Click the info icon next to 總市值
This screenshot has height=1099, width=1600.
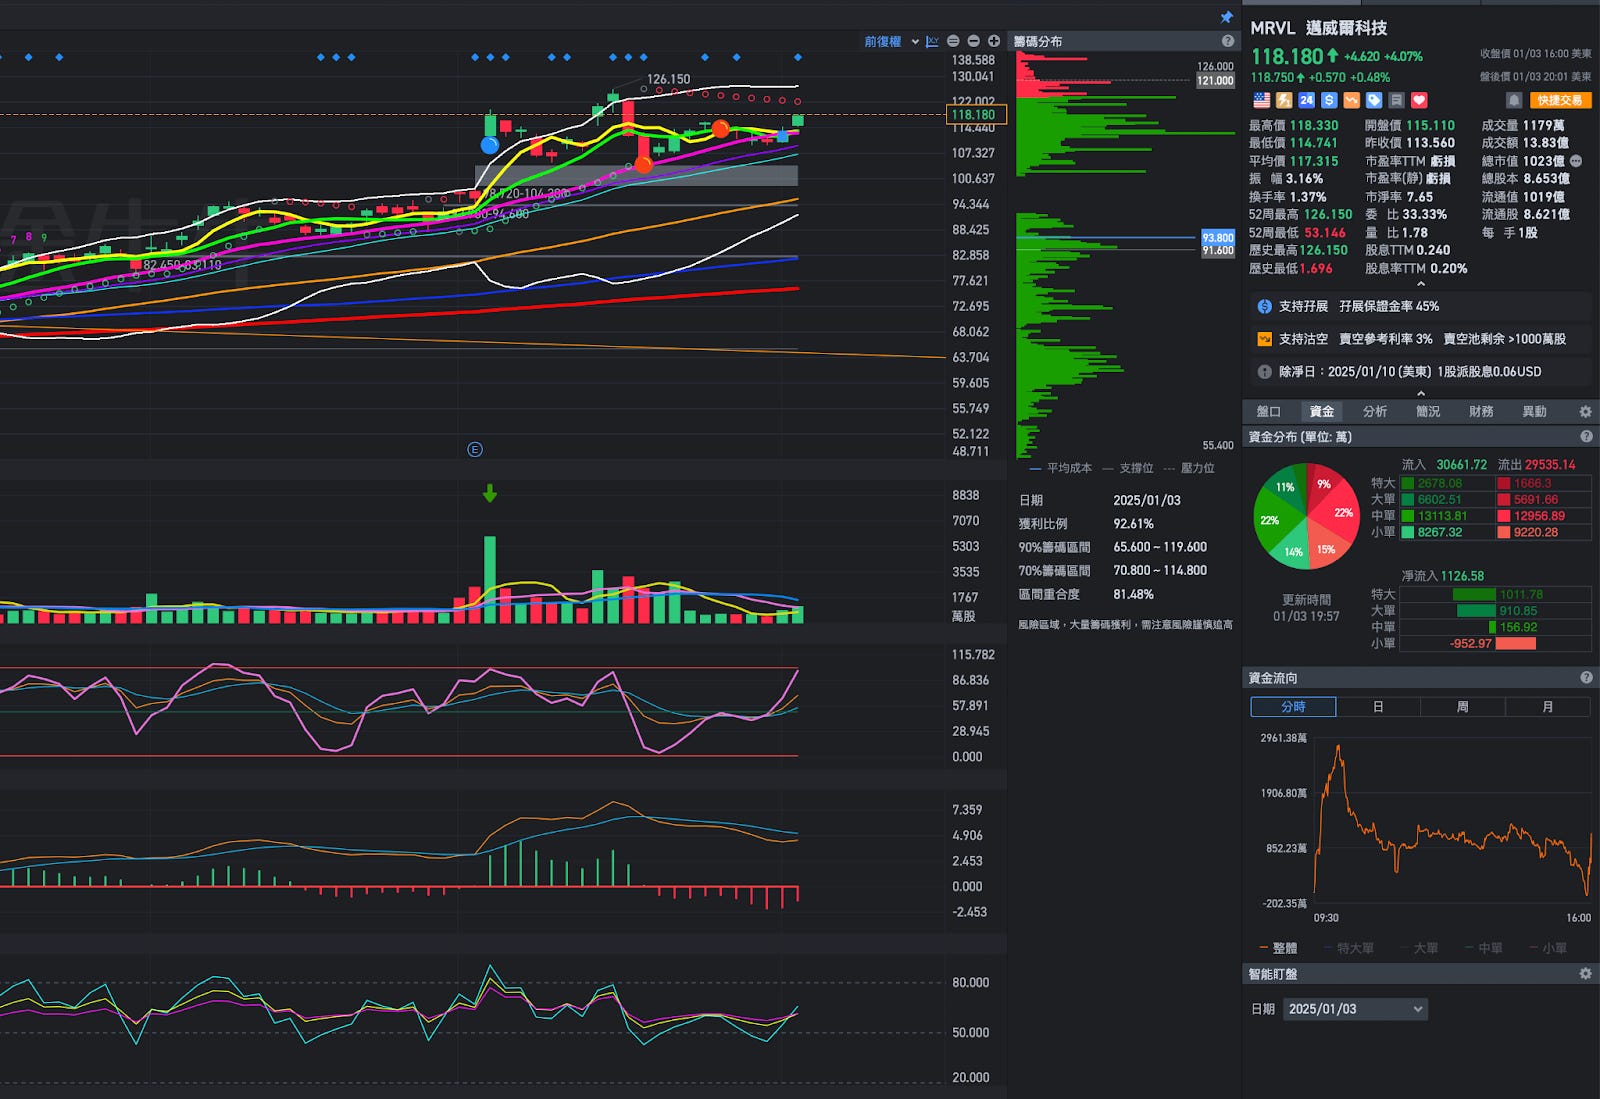tap(1576, 161)
